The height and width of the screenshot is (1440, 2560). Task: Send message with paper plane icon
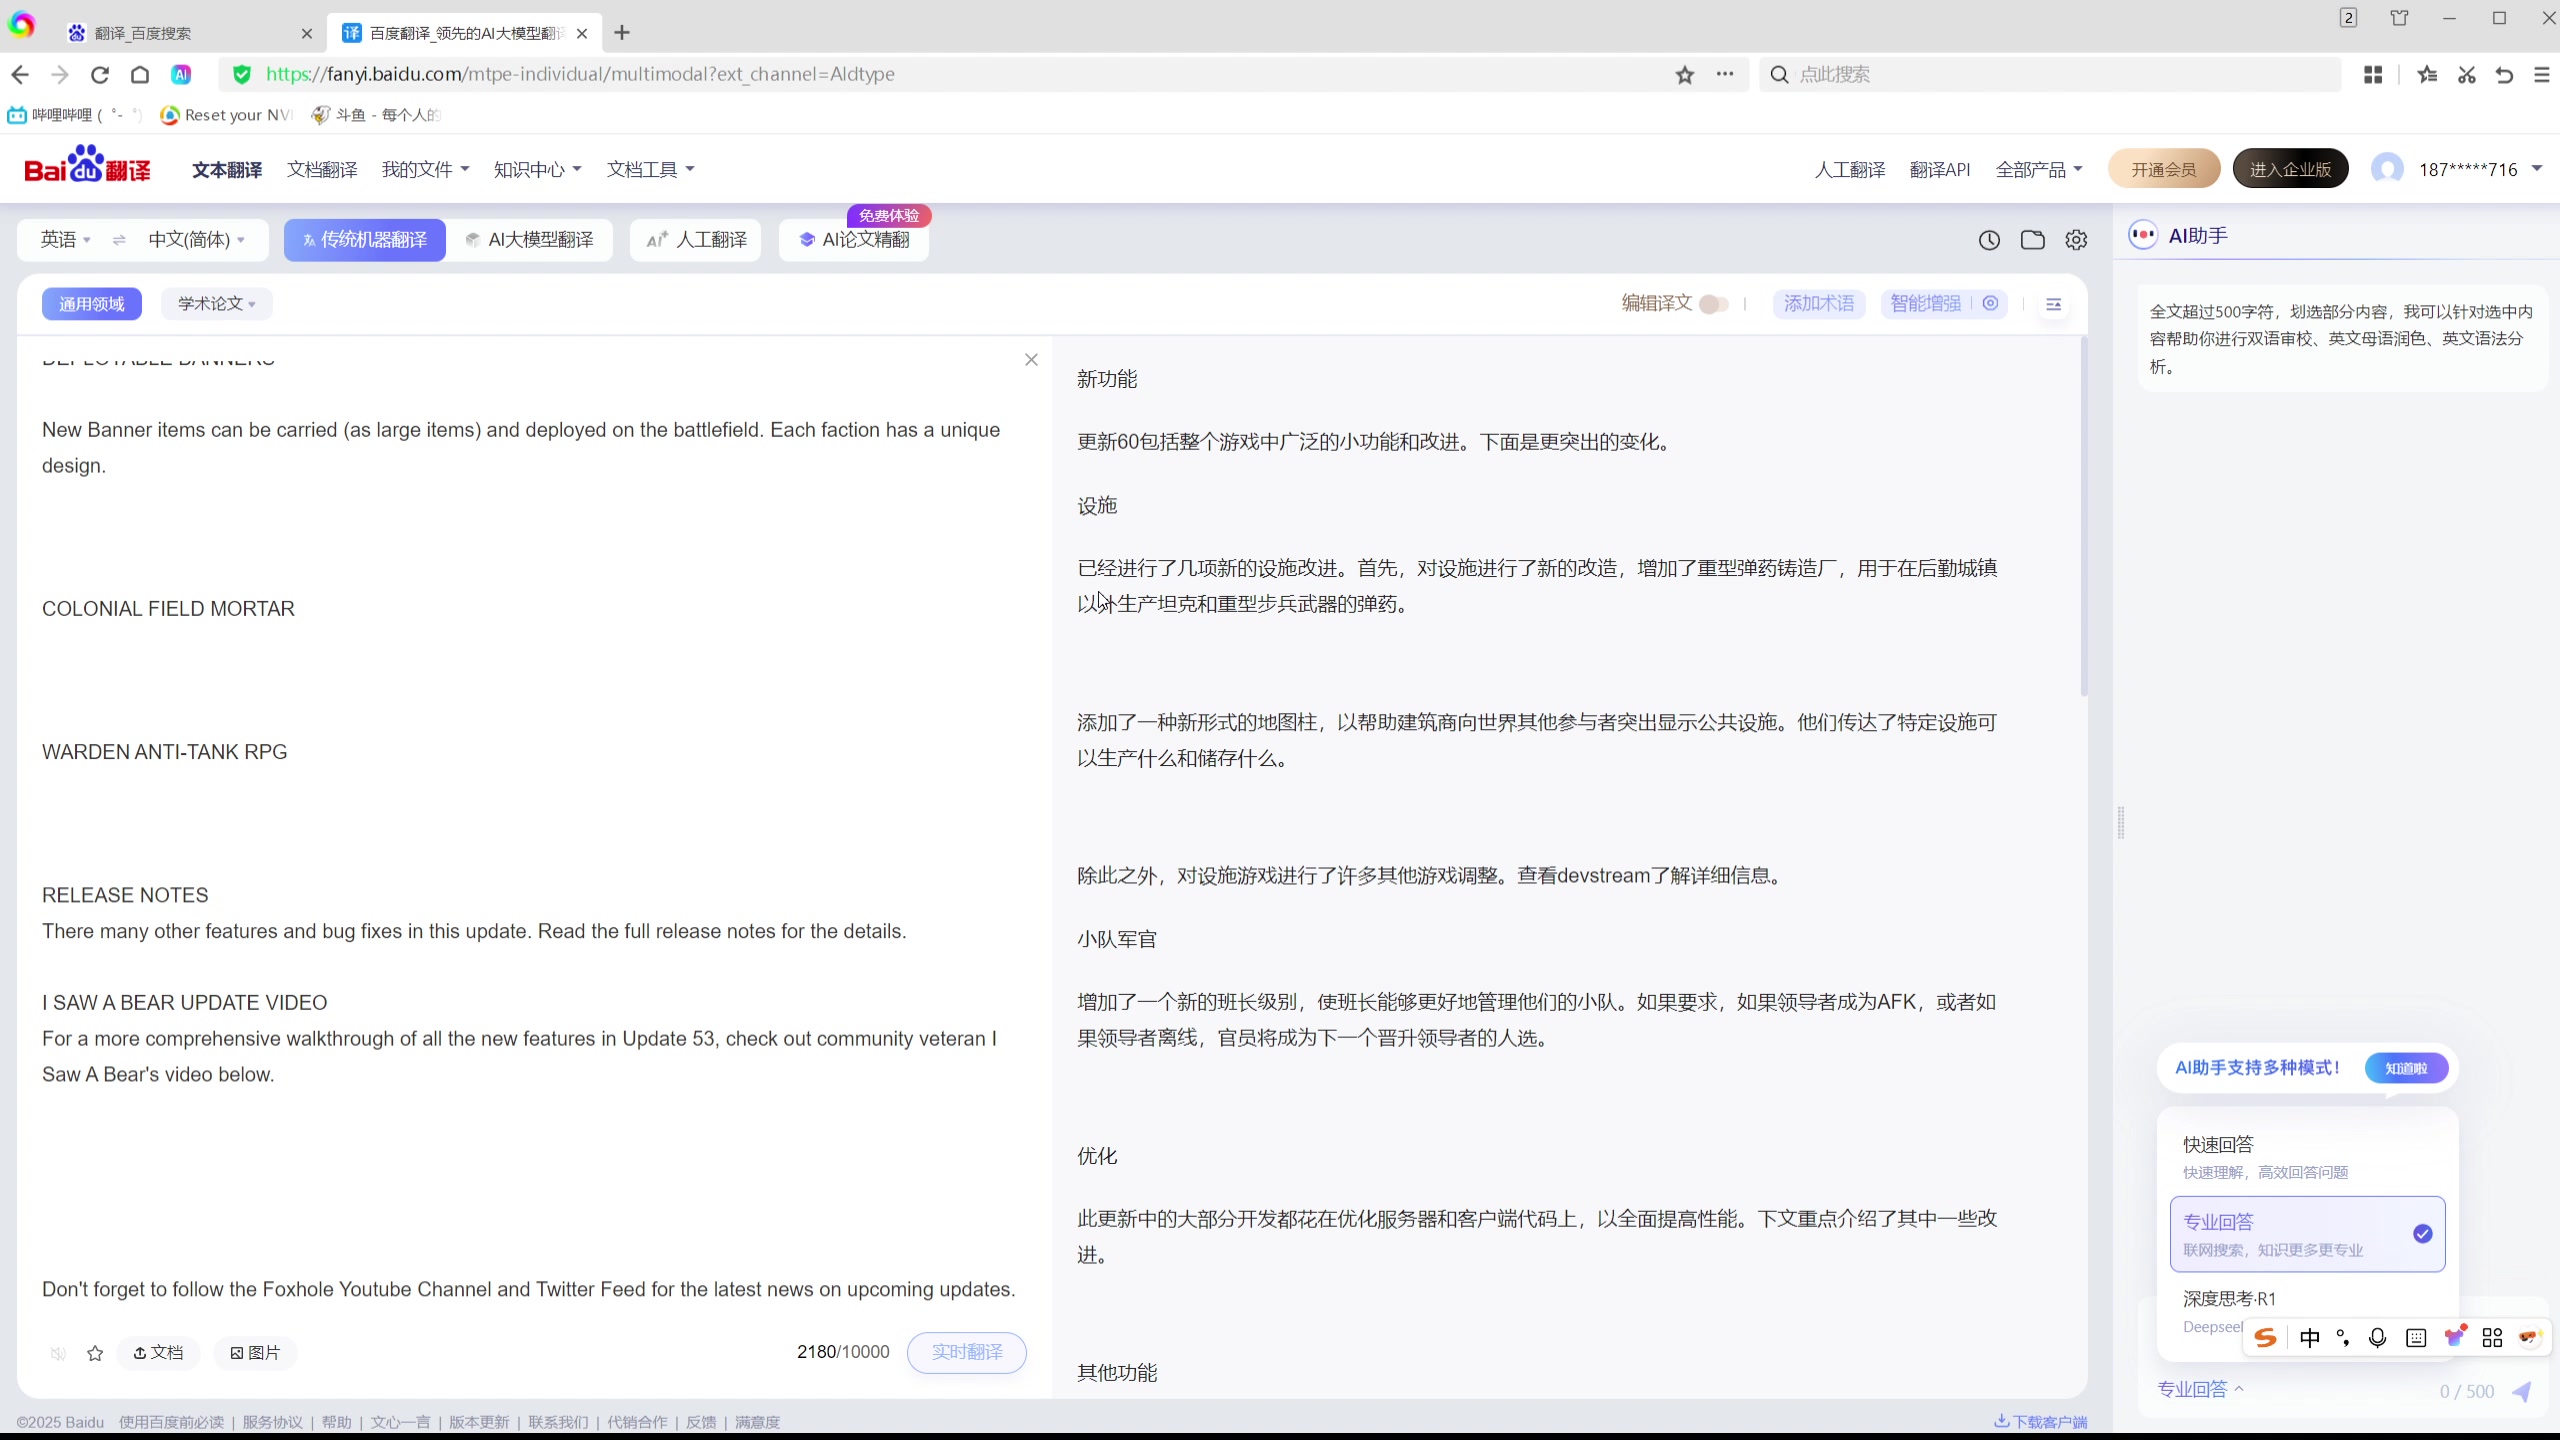click(x=2522, y=1391)
